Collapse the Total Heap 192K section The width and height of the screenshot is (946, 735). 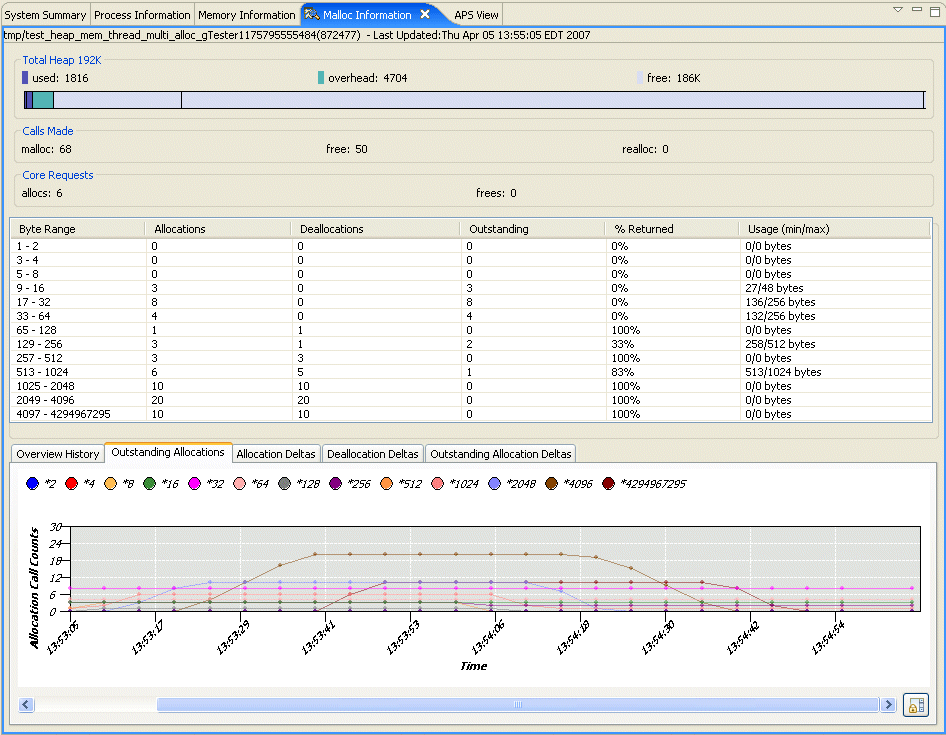coord(62,60)
